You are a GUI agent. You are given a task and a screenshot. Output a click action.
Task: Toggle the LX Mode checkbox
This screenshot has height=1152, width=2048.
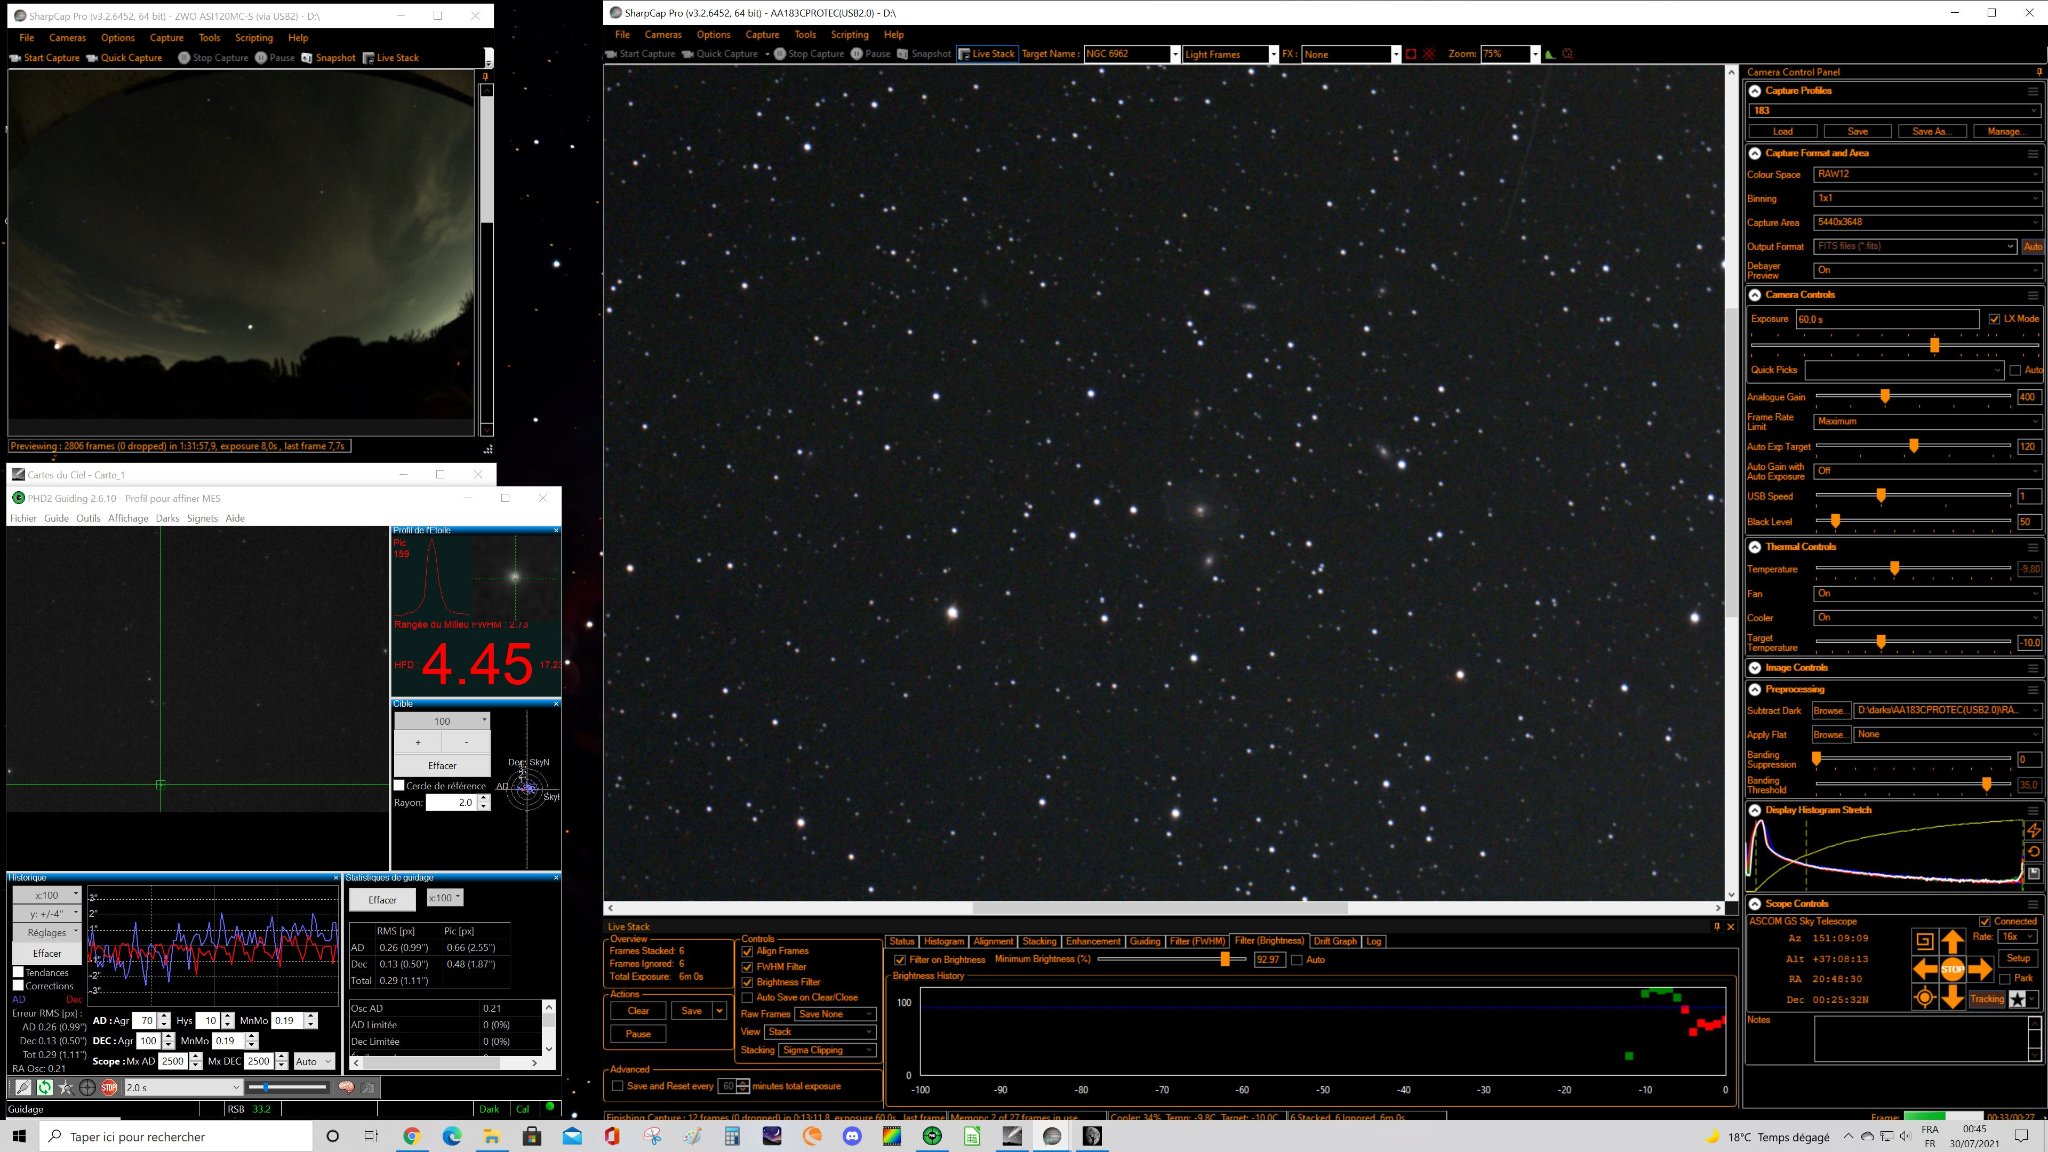1994,319
